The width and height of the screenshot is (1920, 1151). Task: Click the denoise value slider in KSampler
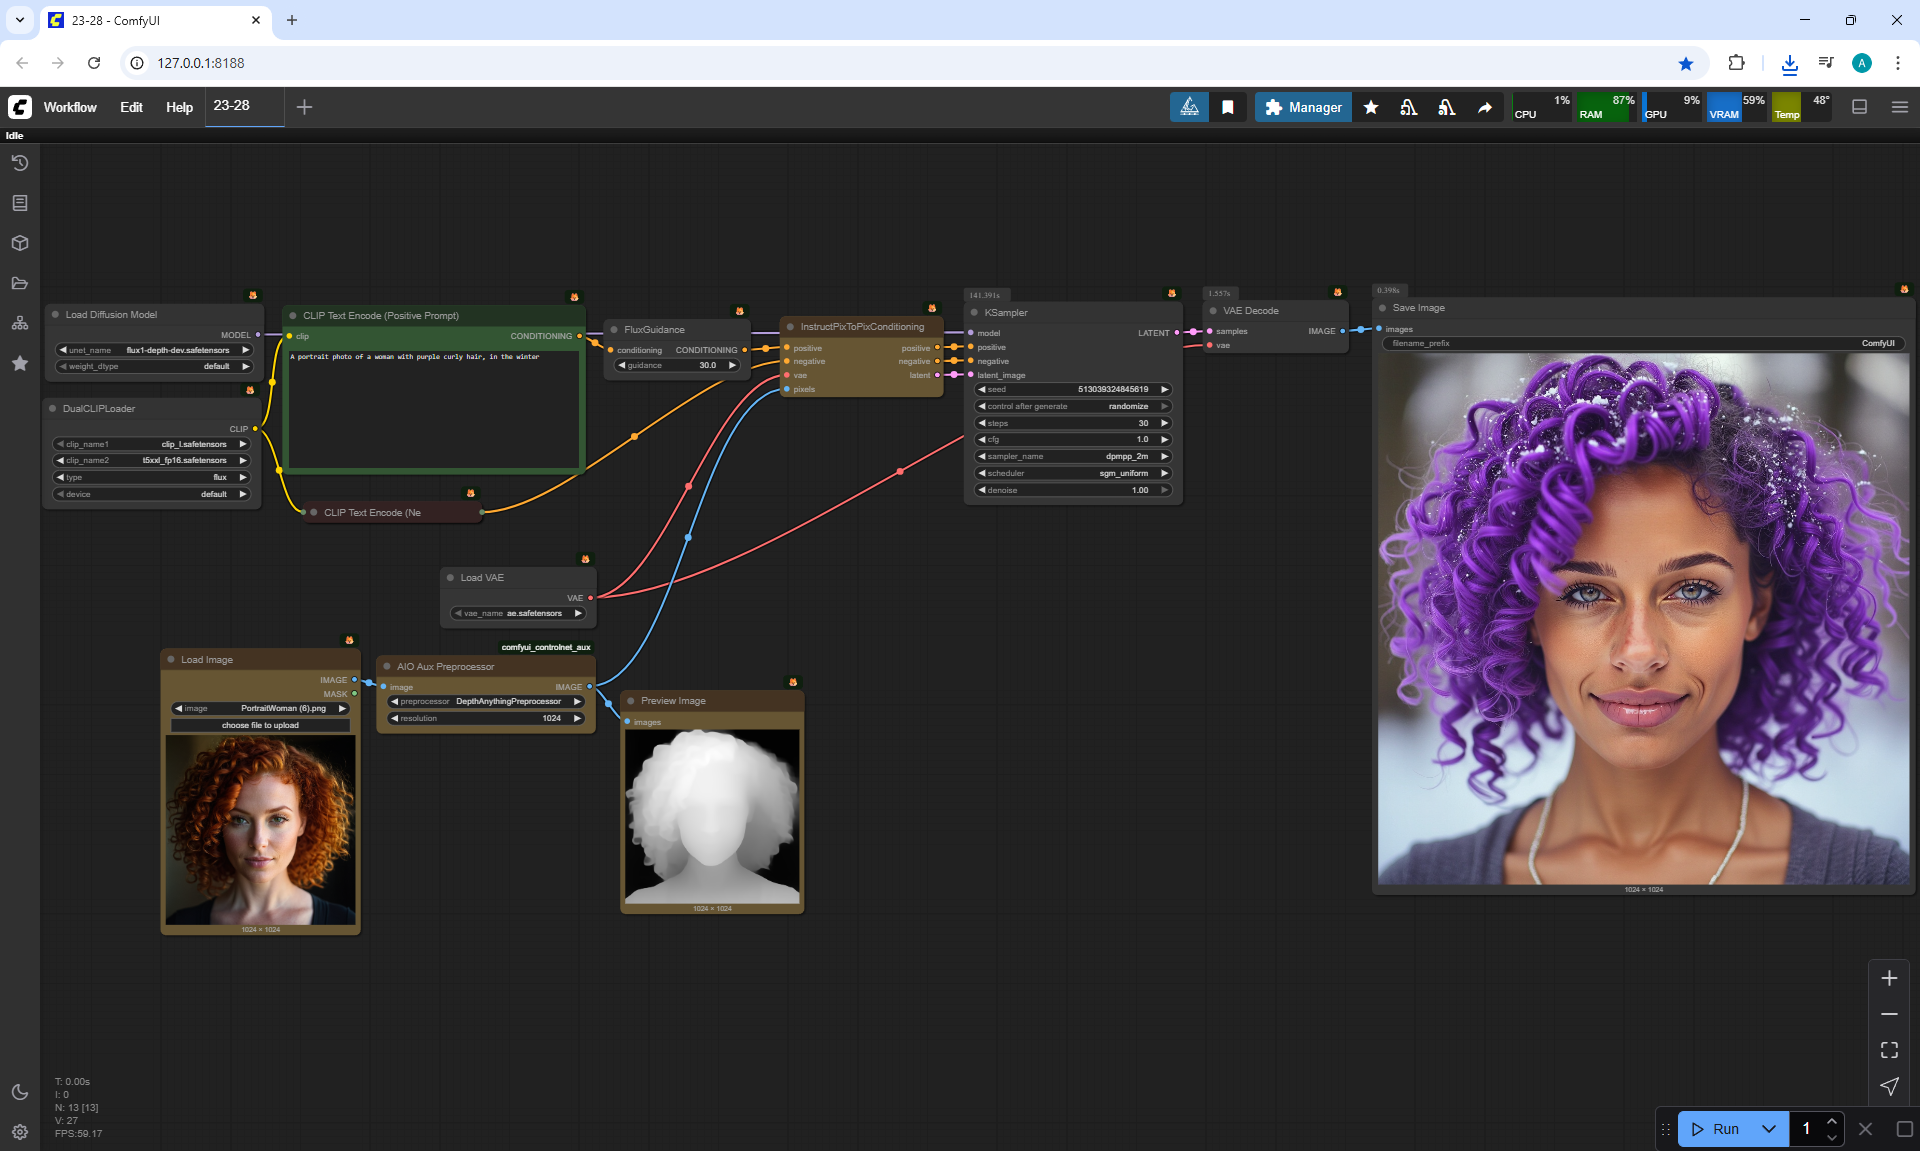[1072, 490]
